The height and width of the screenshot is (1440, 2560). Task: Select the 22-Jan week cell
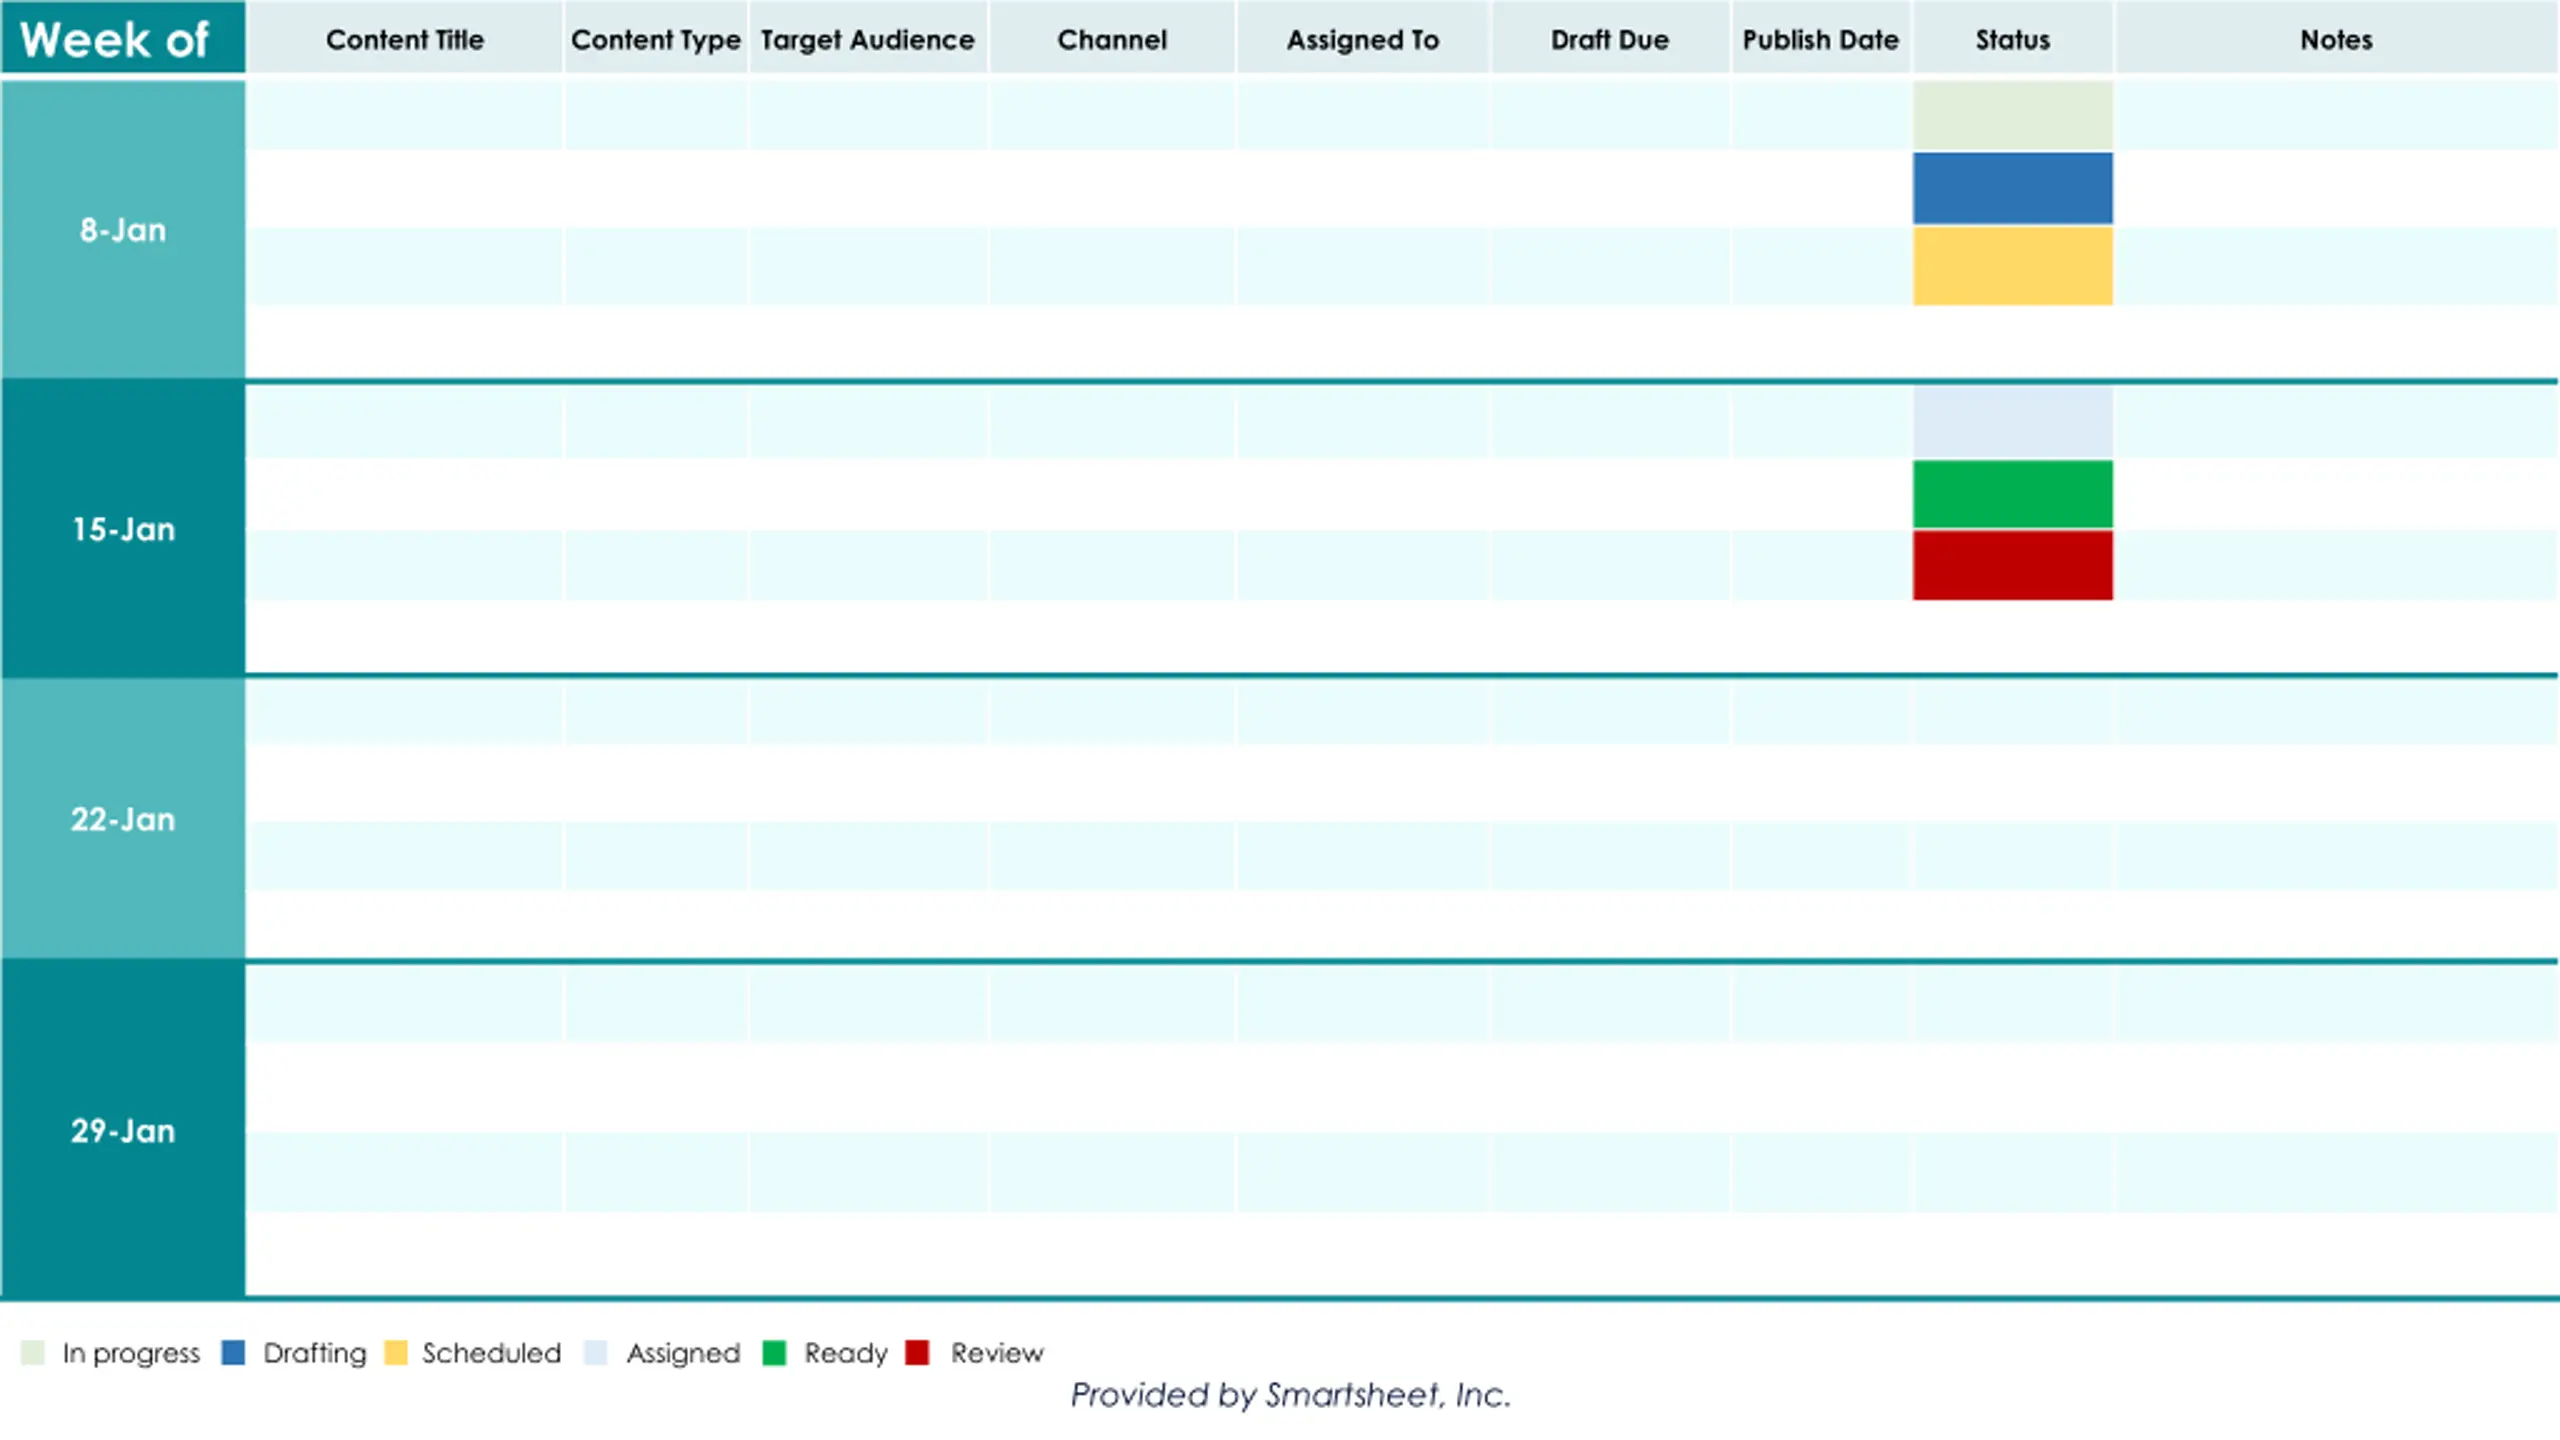tap(123, 819)
